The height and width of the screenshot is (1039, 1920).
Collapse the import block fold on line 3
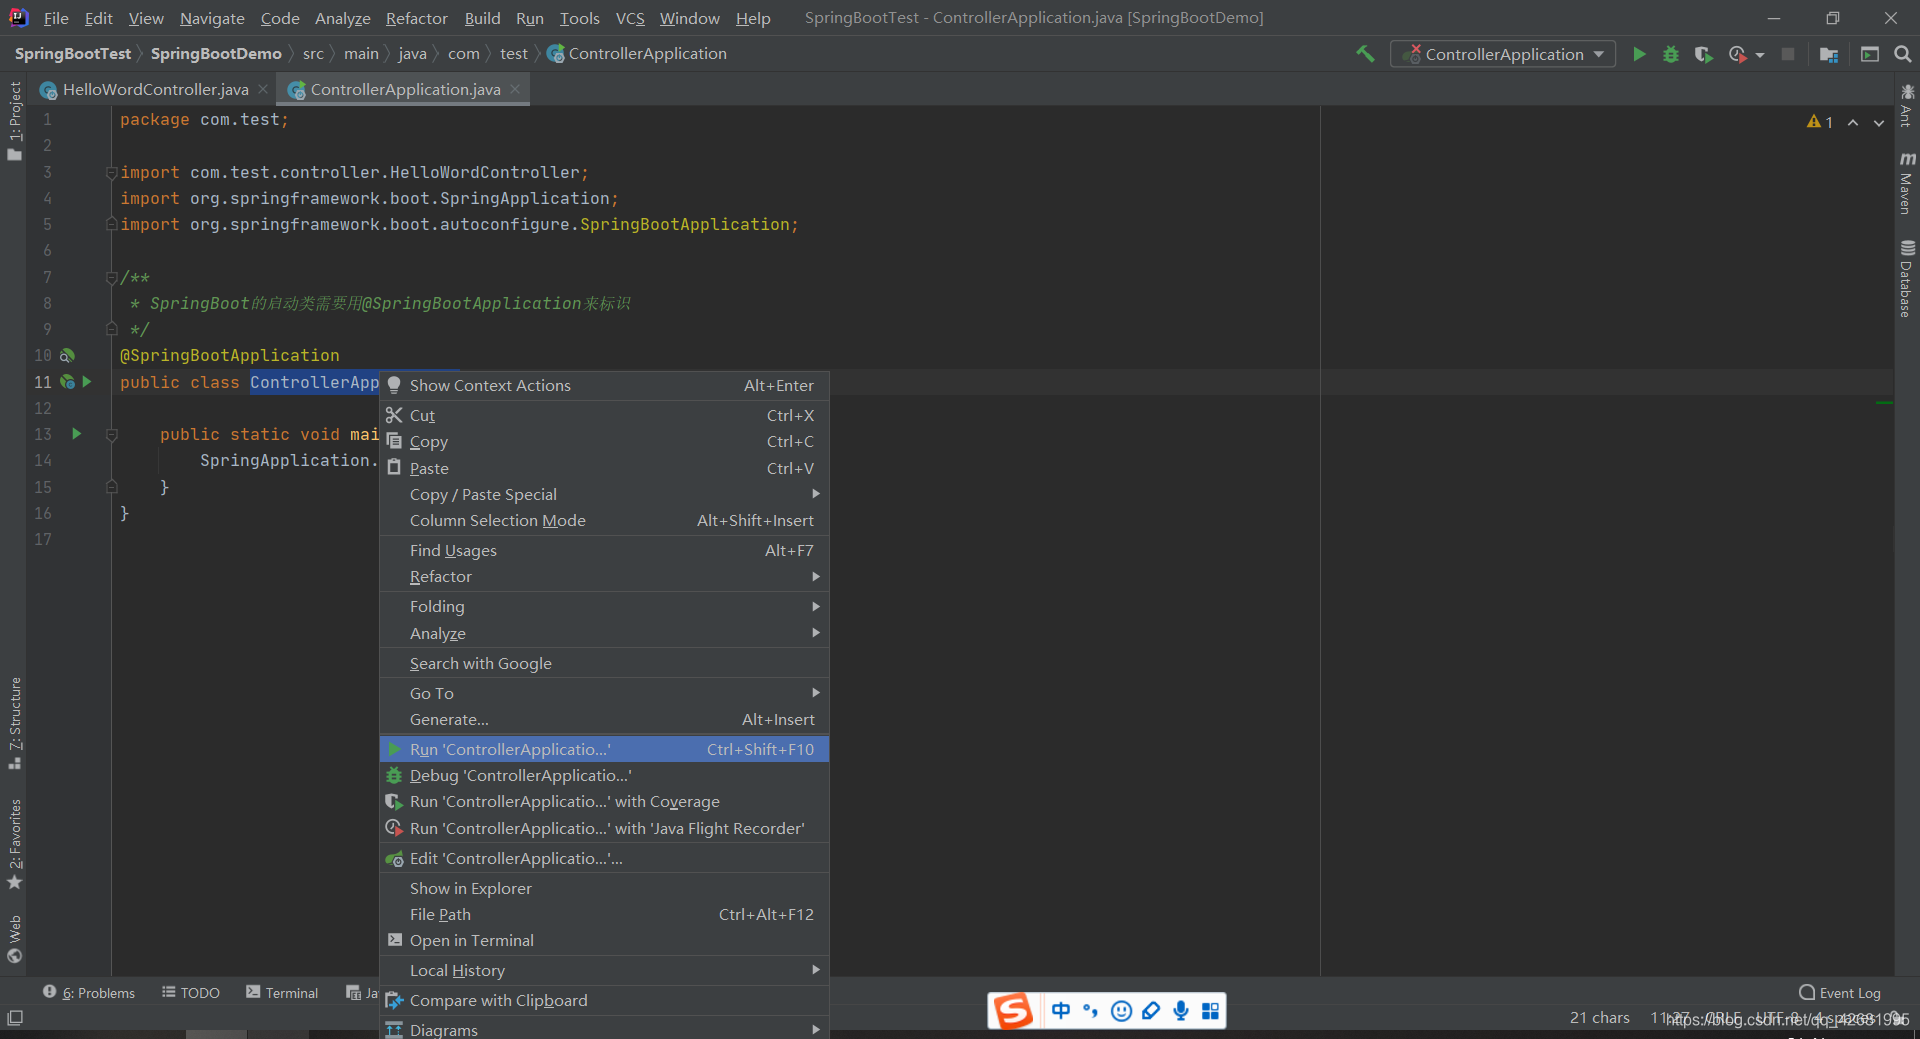pos(112,172)
